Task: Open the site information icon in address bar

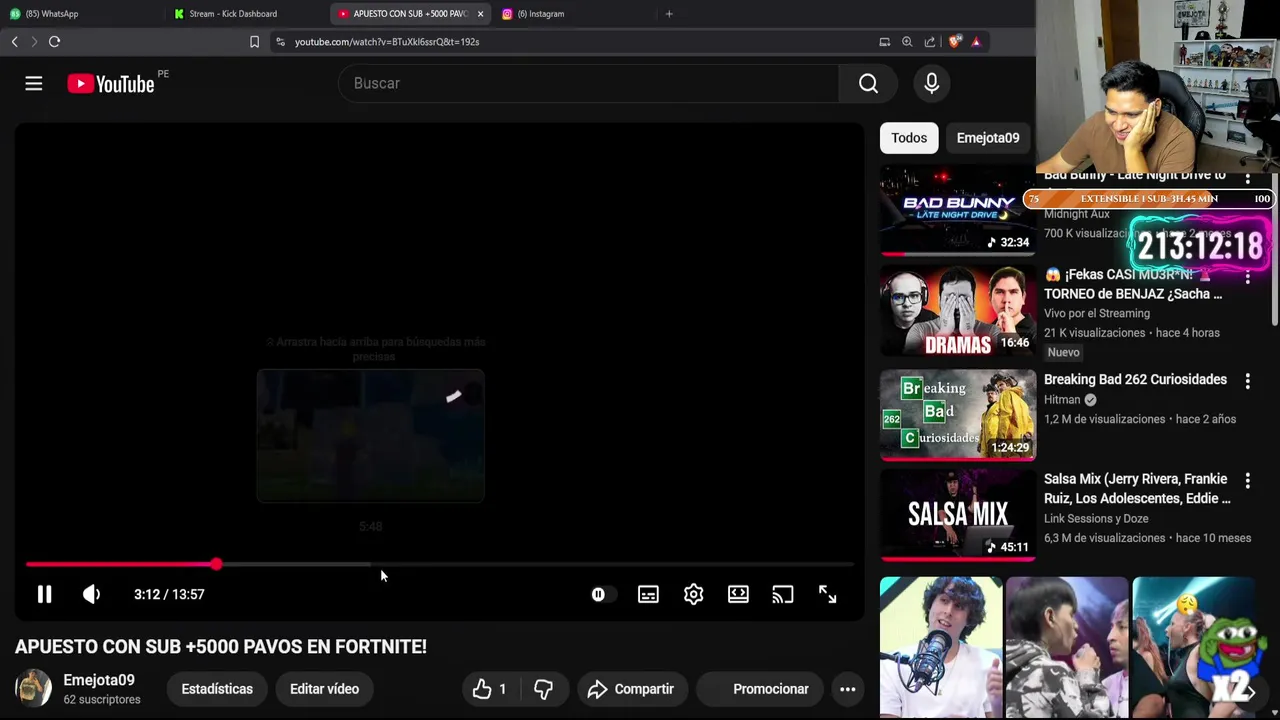Action: tap(281, 42)
